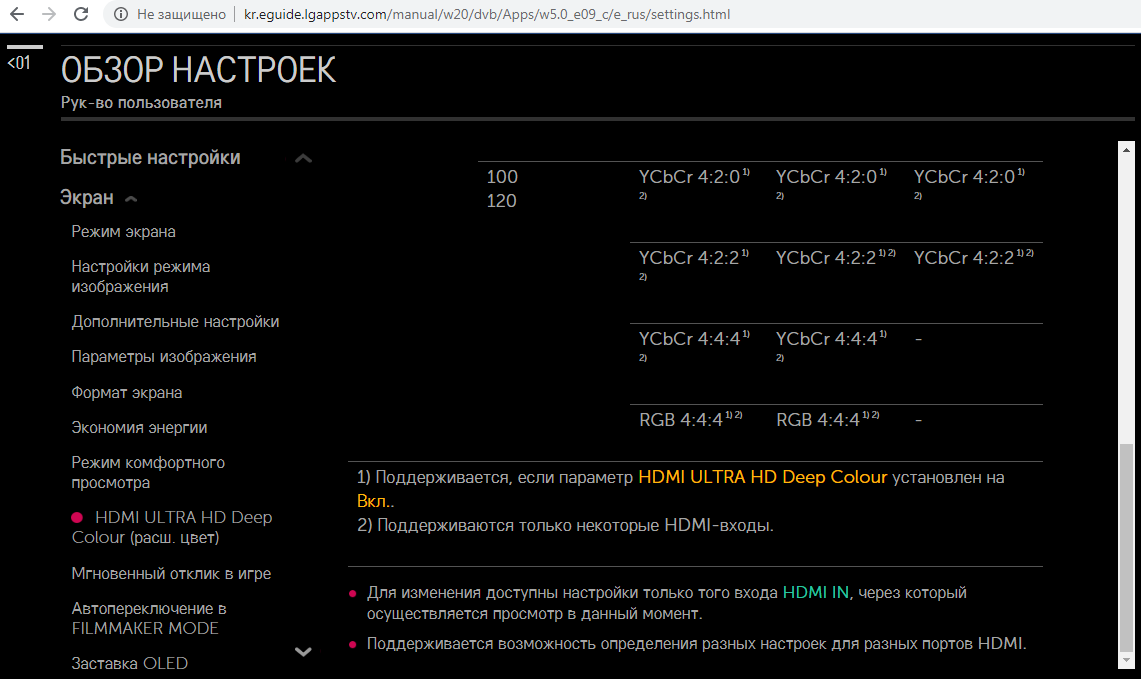This screenshot has width=1141, height=679.
Task: Open Мгновенный отклик в игре item
Action: click(171, 574)
